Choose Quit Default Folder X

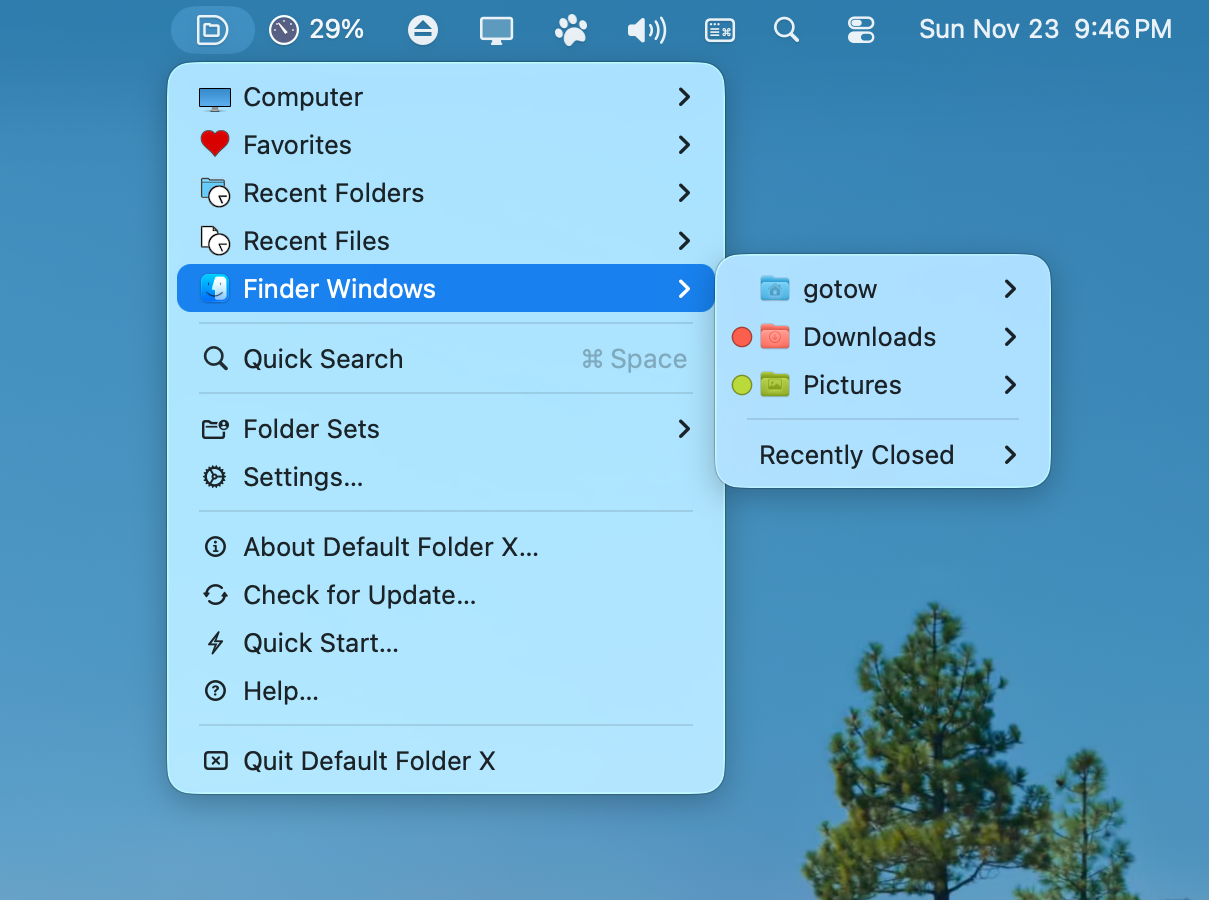tap(446, 761)
